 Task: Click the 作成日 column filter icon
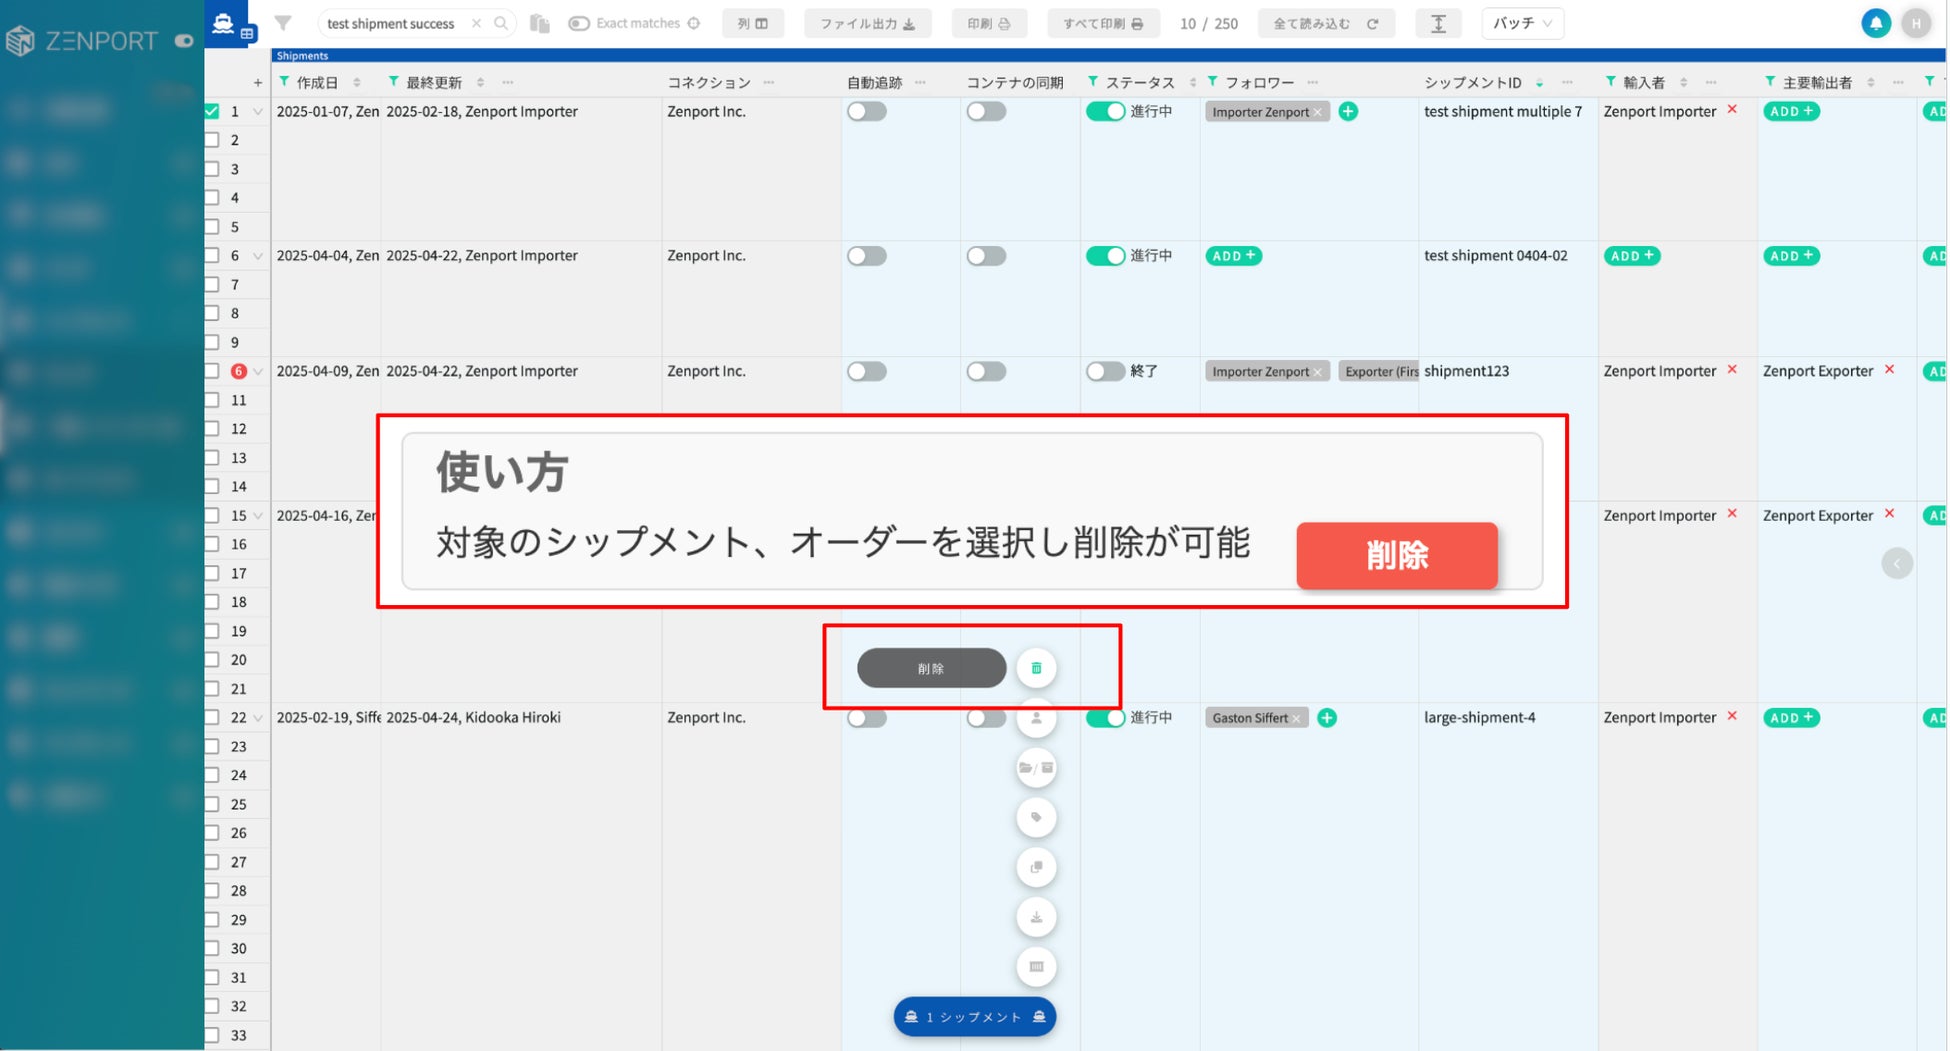pyautogui.click(x=284, y=82)
